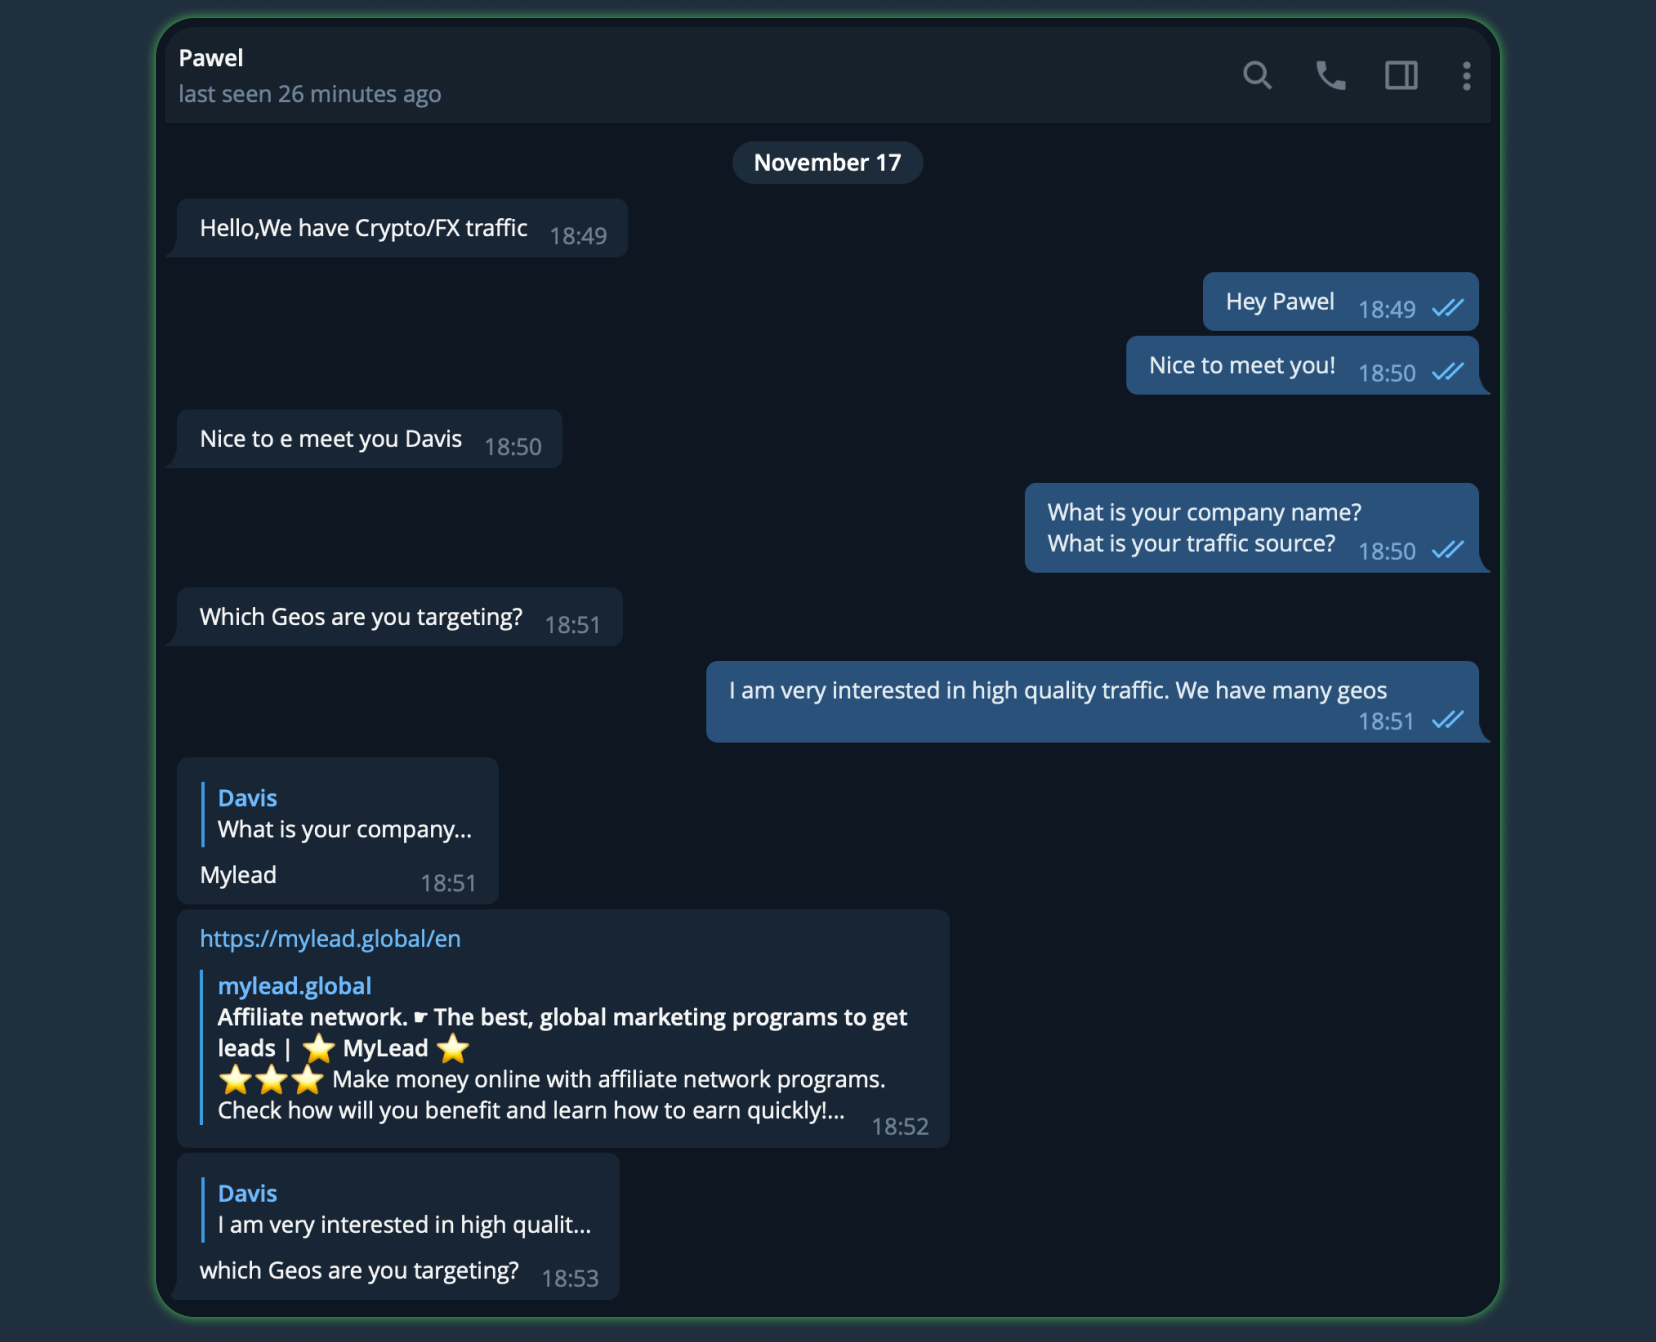Click read checkmarks on "Hey Pawel" message
Image resolution: width=1656 pixels, height=1342 pixels.
point(1447,308)
